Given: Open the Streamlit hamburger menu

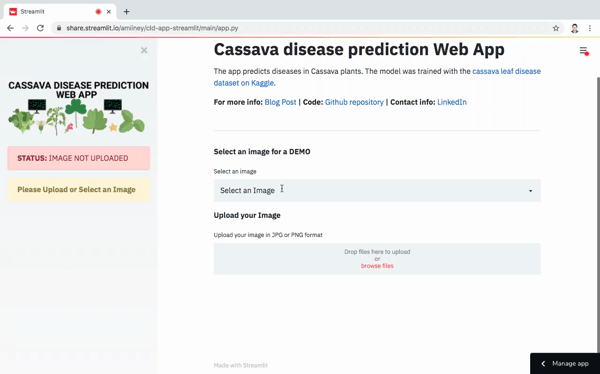Looking at the screenshot, I should click(583, 51).
